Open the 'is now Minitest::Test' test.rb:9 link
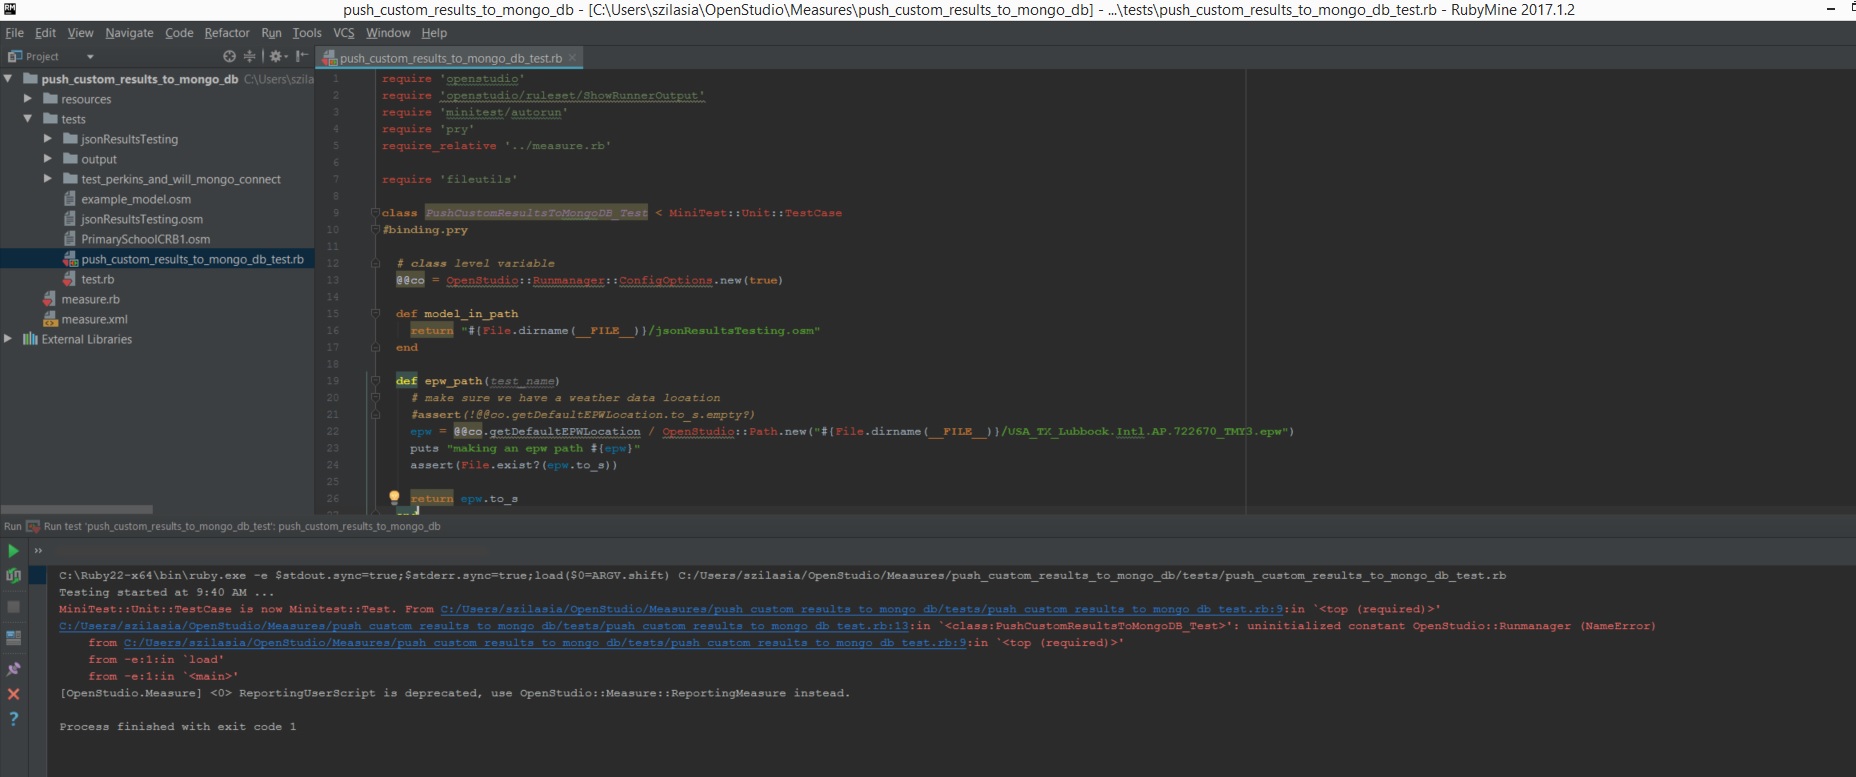This screenshot has height=777, width=1856. click(861, 609)
